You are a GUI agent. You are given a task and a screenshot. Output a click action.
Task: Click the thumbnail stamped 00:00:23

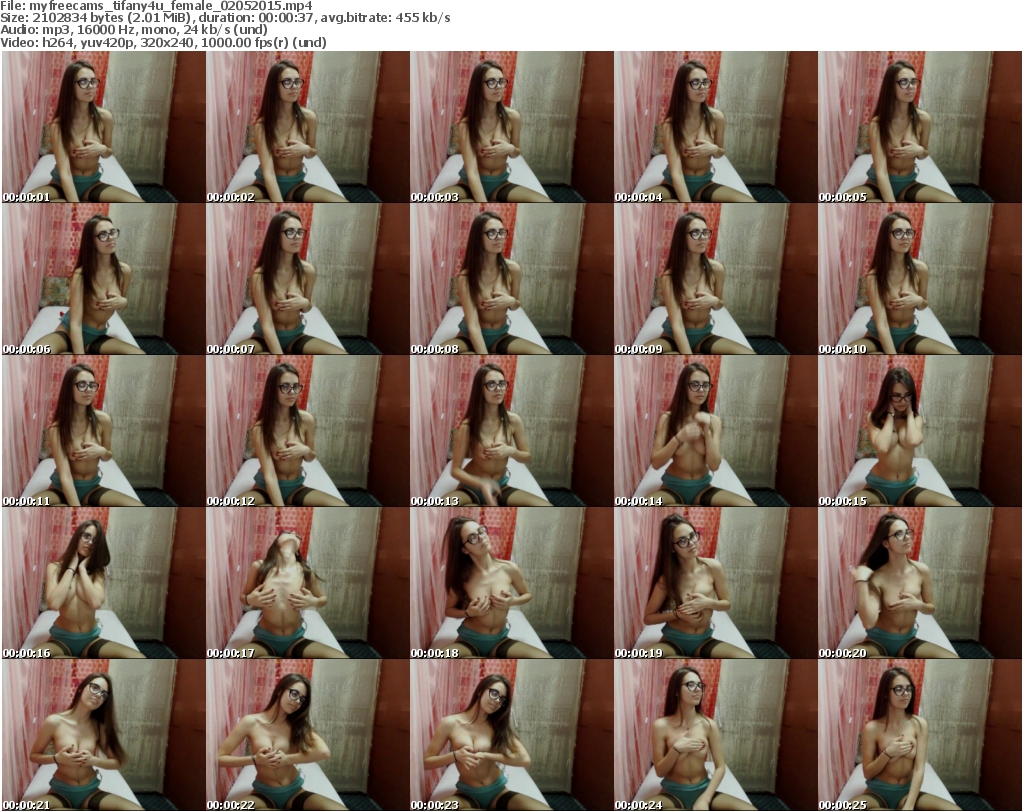(511, 735)
